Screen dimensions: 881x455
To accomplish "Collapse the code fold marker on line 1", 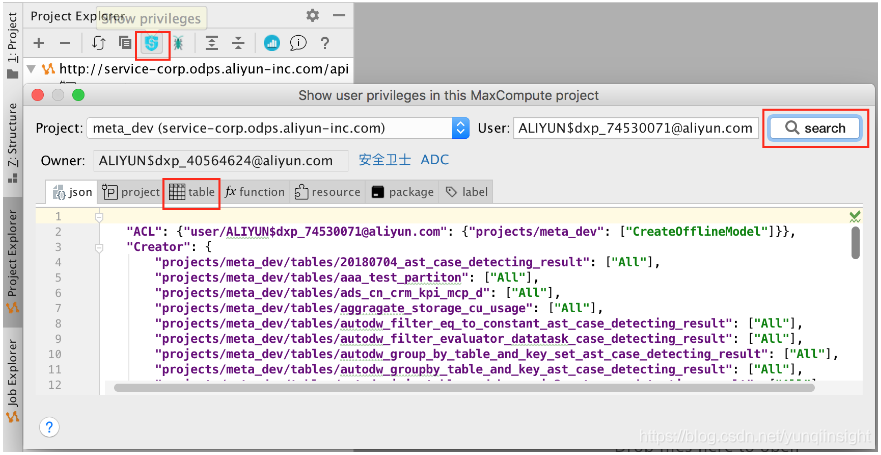I will point(99,216).
